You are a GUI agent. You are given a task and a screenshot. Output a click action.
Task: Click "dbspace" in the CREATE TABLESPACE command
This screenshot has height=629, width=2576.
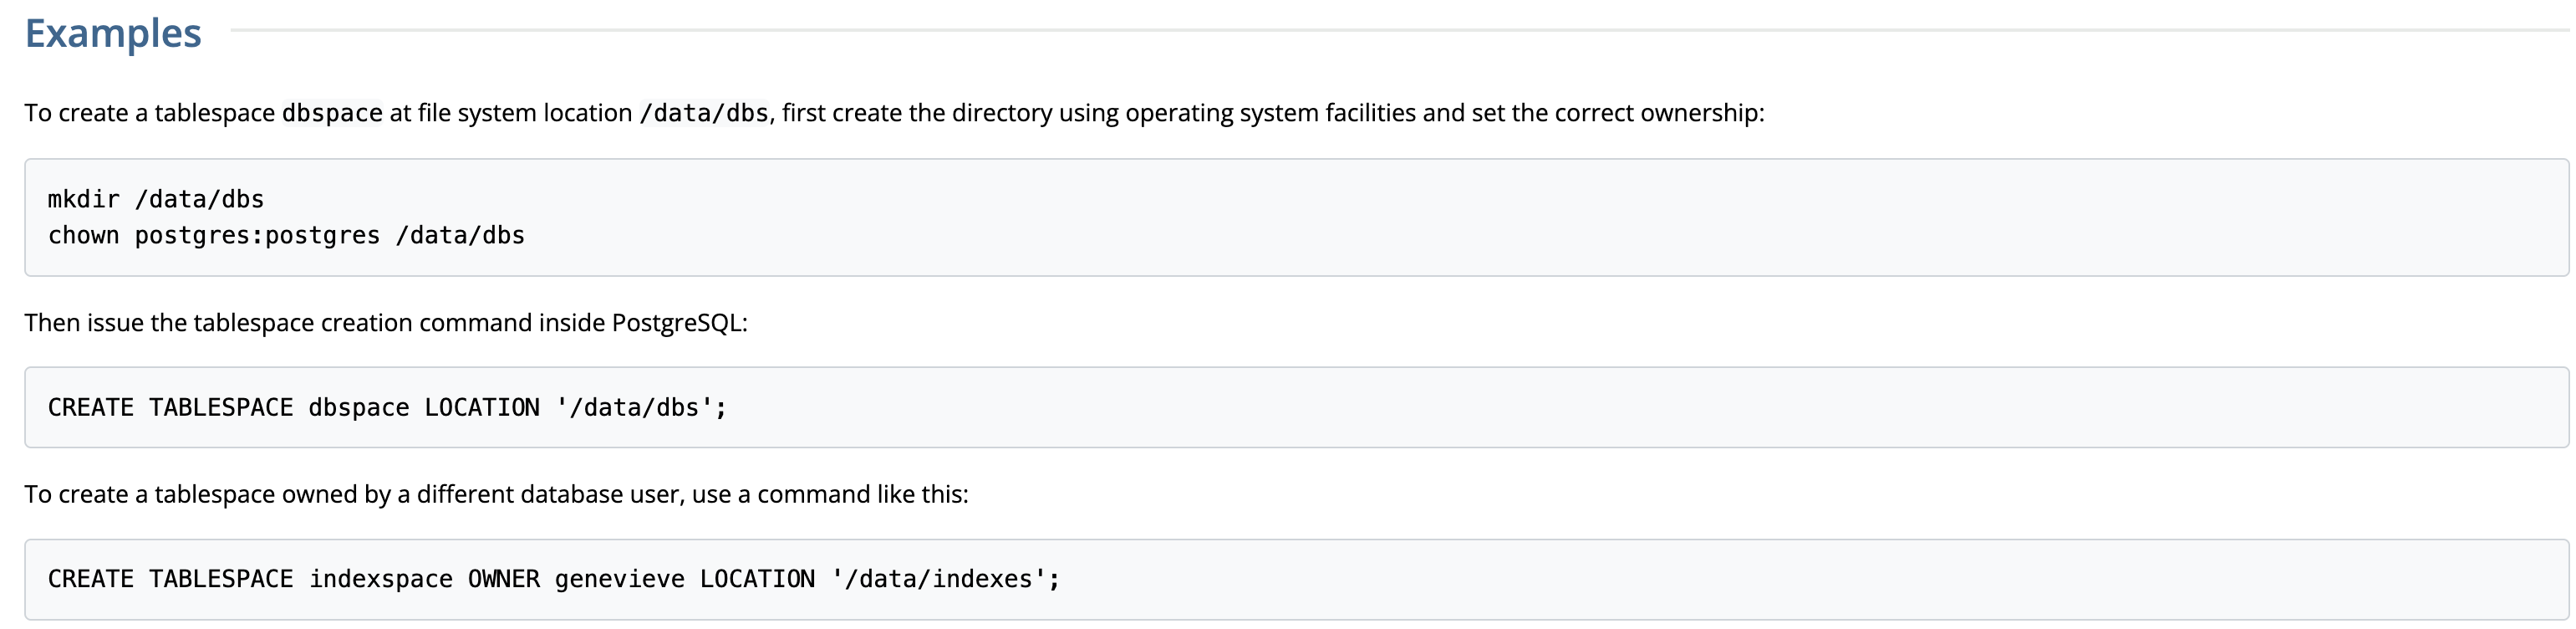(x=358, y=407)
